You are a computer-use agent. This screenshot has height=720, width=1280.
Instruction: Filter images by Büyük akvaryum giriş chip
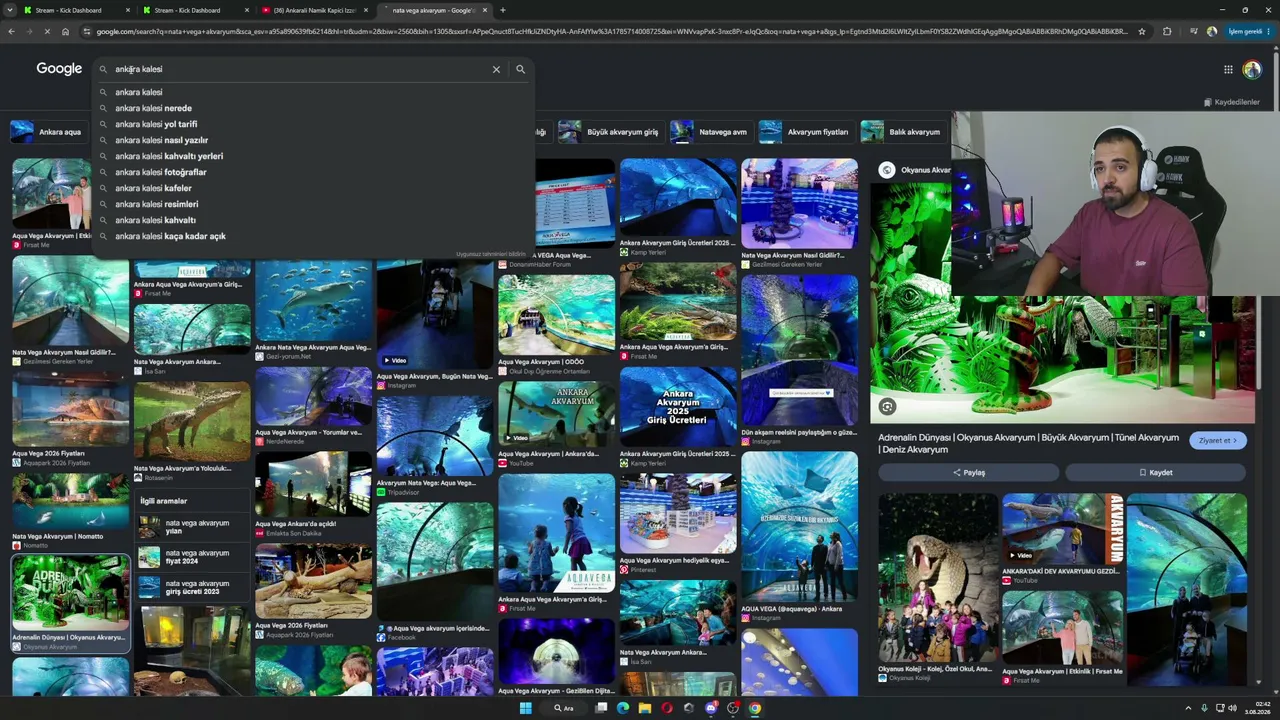[x=609, y=132]
